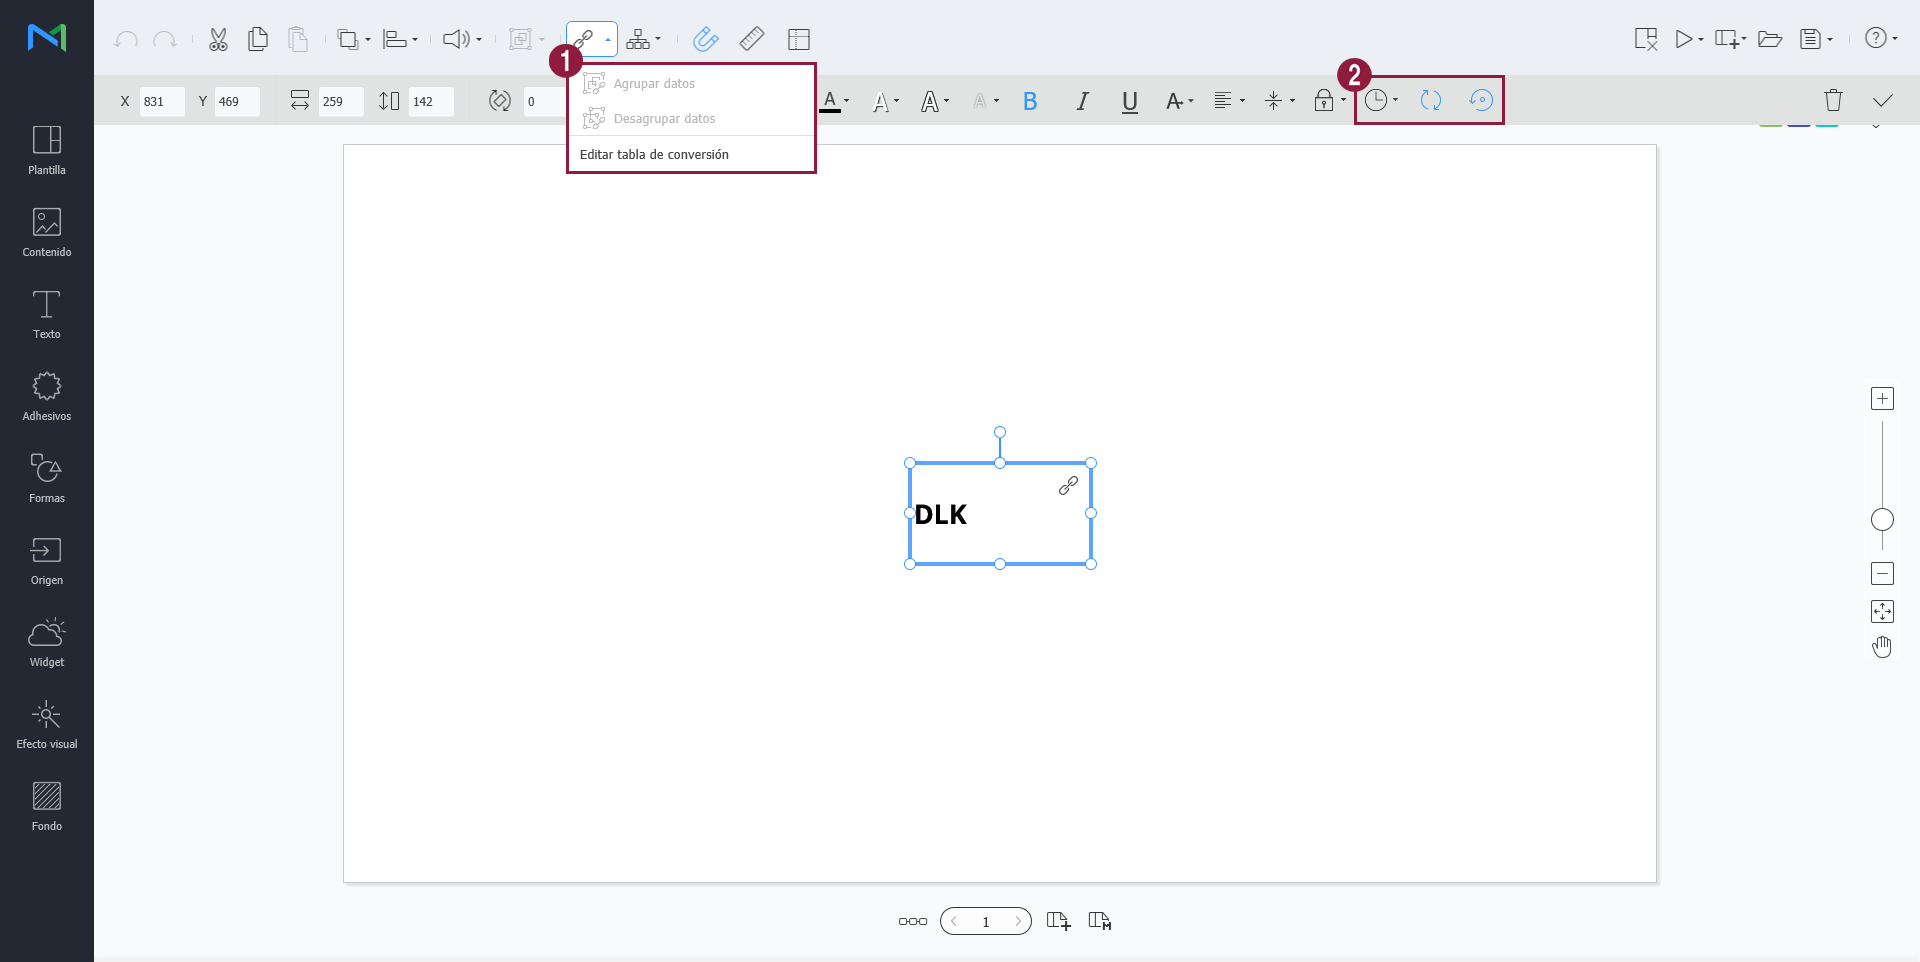Click the X position input field

(161, 101)
